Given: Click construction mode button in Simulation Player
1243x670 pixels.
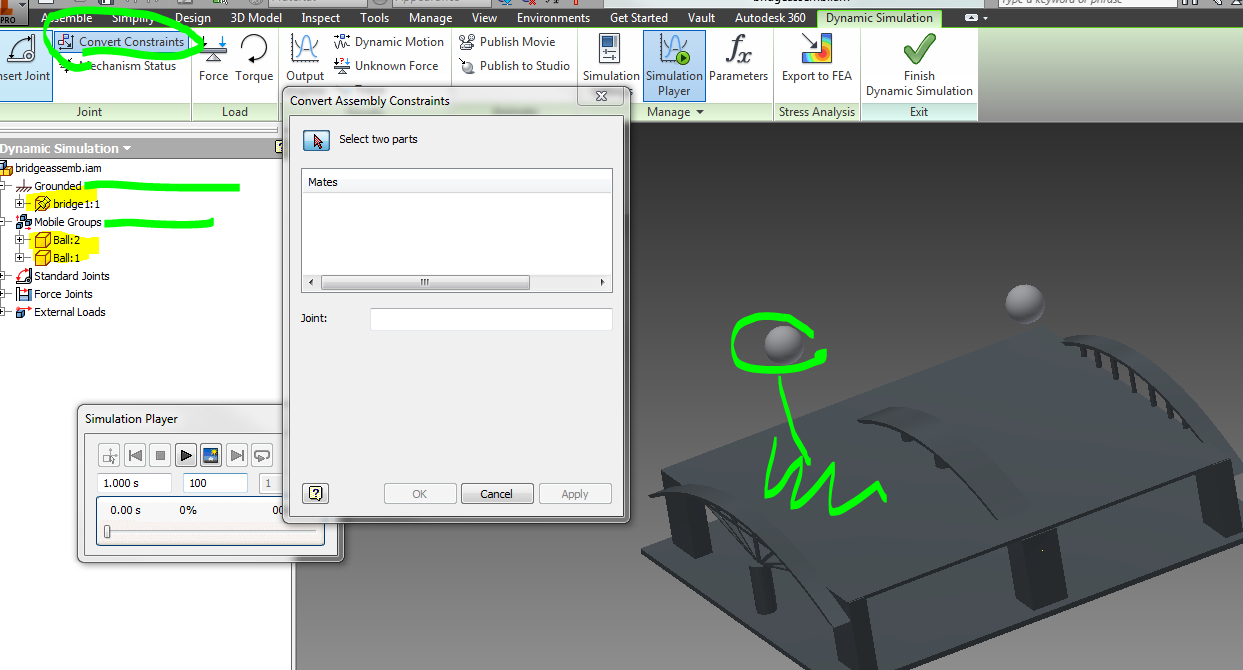Looking at the screenshot, I should tap(109, 456).
